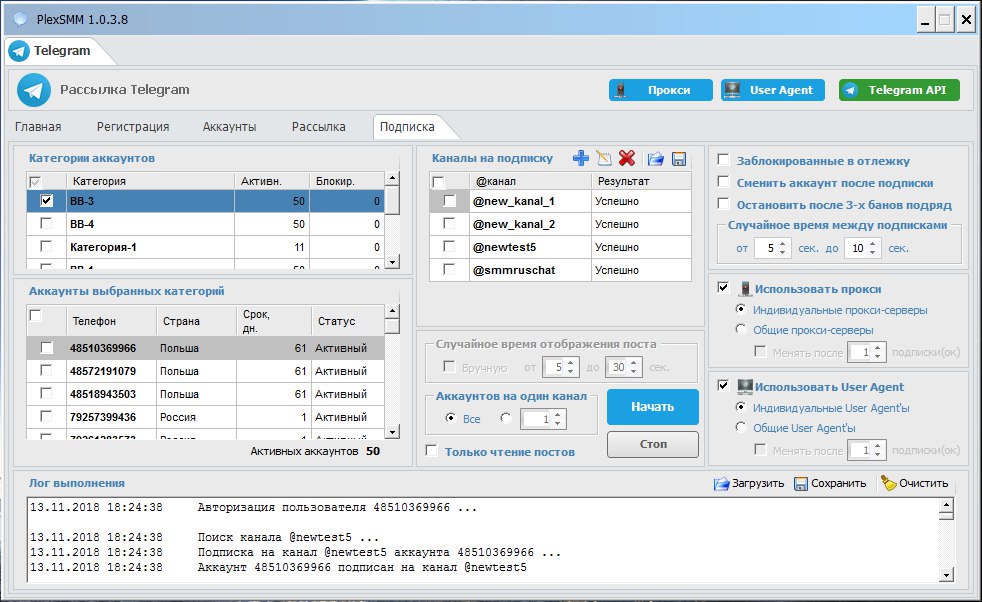Open channels file via folder icon
Screen dimensions: 982x602
click(655, 158)
